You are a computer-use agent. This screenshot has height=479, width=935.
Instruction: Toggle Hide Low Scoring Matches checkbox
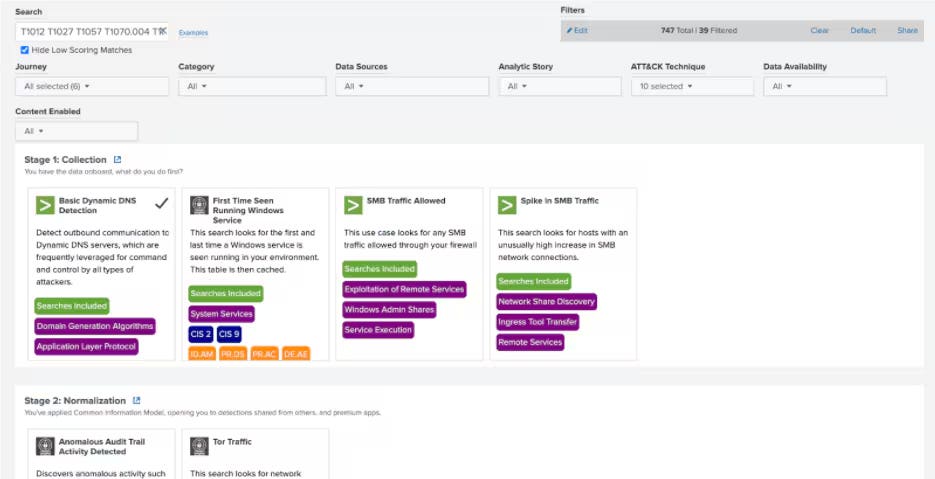pos(25,50)
